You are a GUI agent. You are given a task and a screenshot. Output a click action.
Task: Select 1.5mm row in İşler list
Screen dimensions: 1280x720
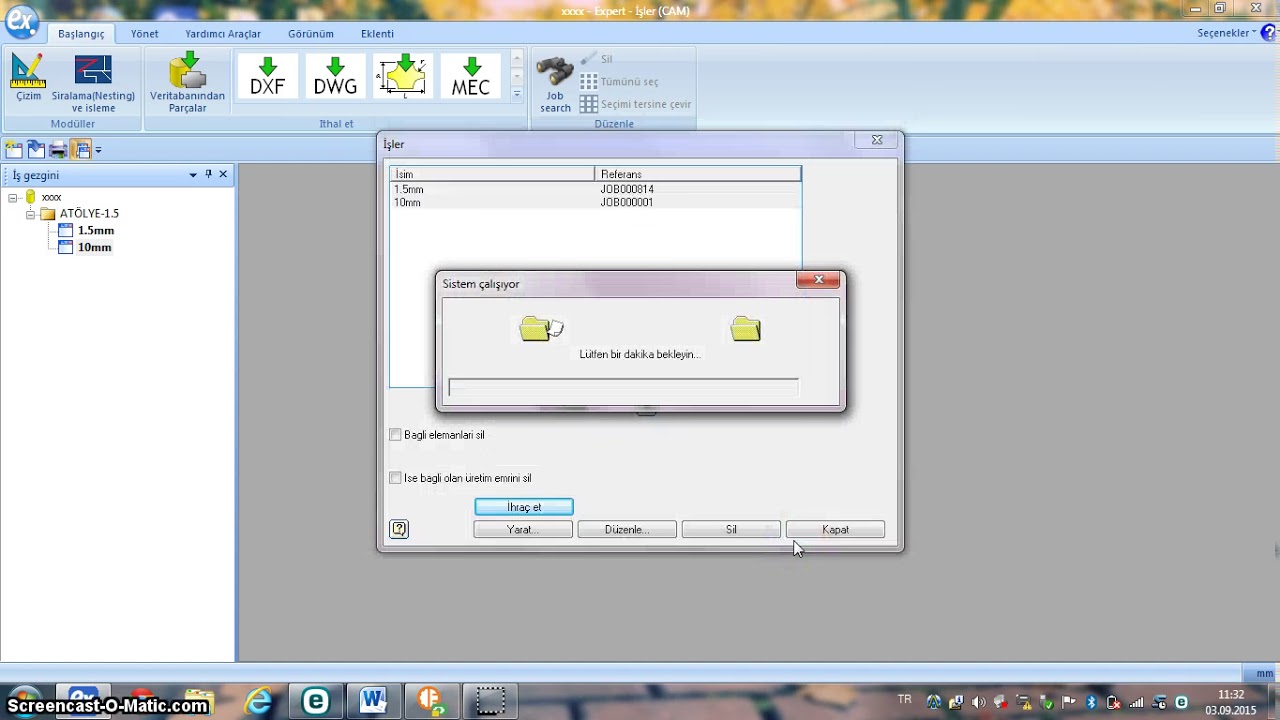click(x=595, y=189)
